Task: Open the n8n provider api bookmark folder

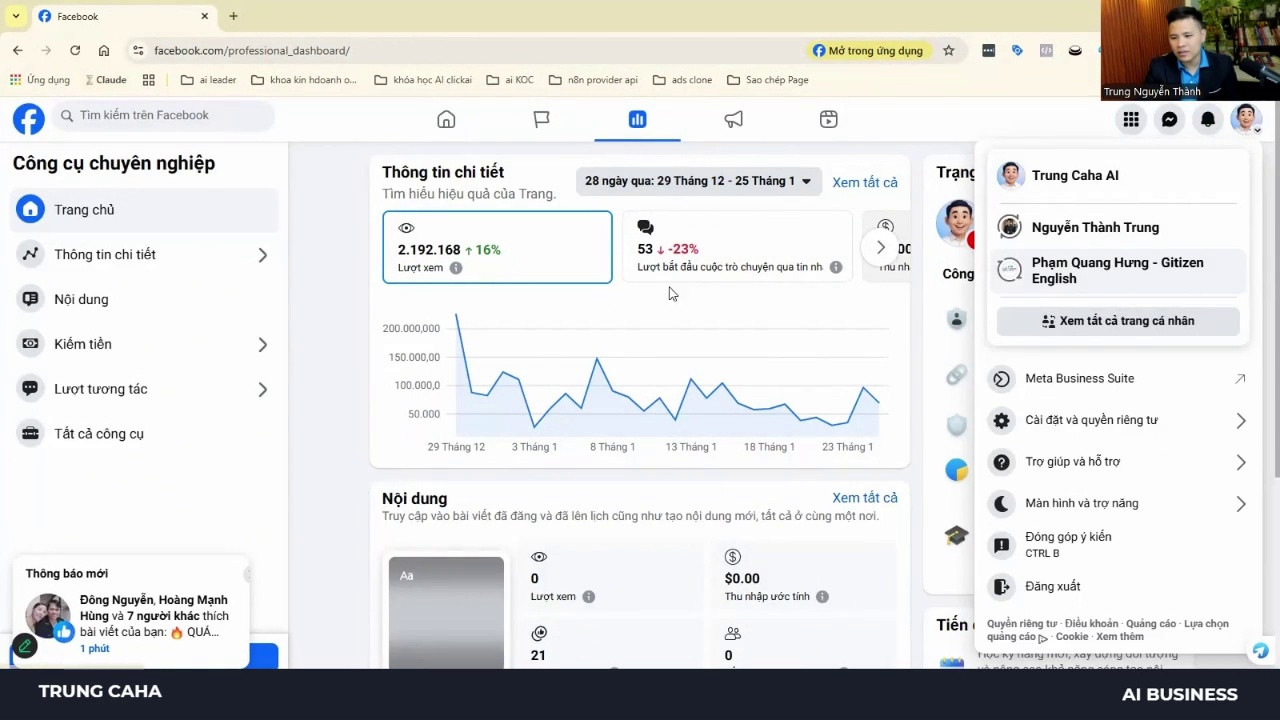Action: (593, 80)
